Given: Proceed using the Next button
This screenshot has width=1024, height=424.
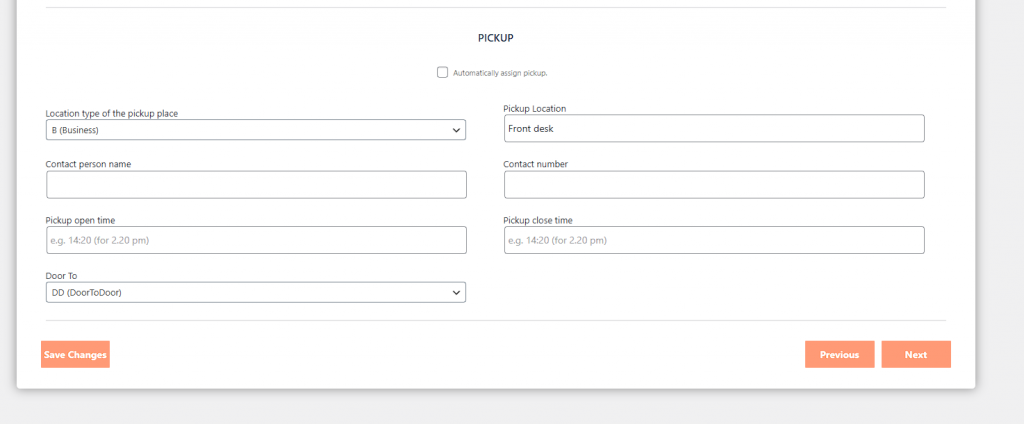Looking at the screenshot, I should point(915,354).
